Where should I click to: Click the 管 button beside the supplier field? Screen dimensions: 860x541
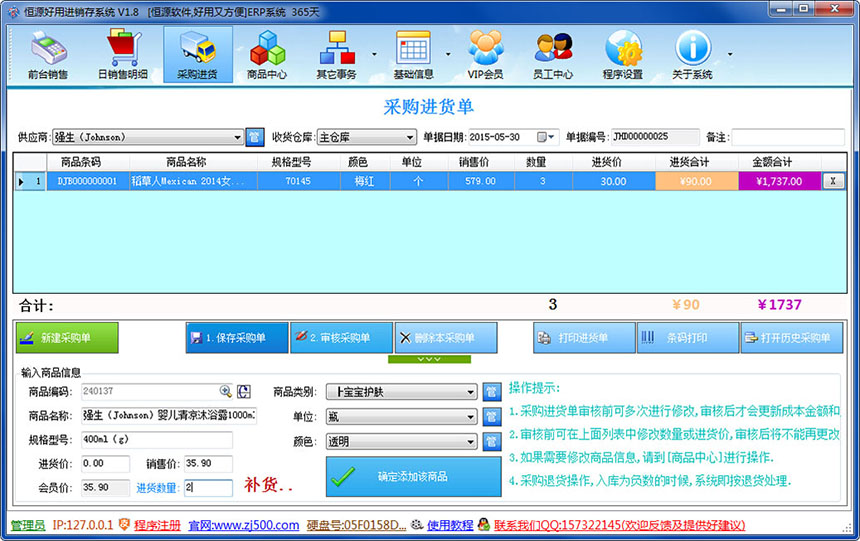255,137
